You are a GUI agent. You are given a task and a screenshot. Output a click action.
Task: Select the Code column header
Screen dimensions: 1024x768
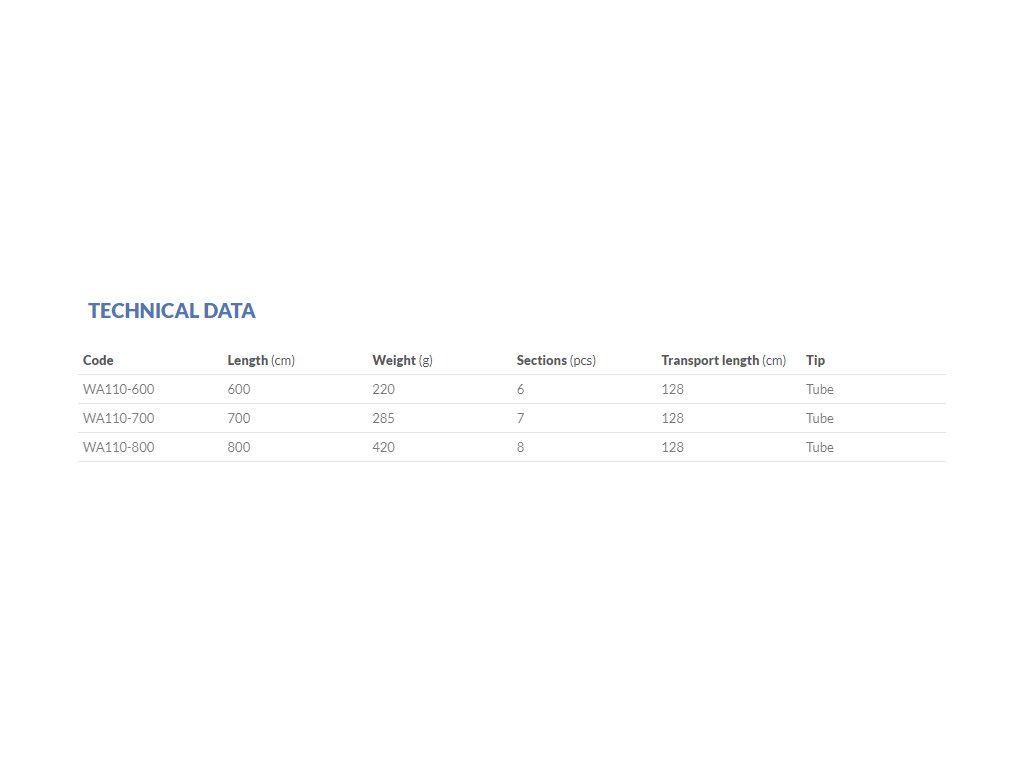pyautogui.click(x=98, y=360)
